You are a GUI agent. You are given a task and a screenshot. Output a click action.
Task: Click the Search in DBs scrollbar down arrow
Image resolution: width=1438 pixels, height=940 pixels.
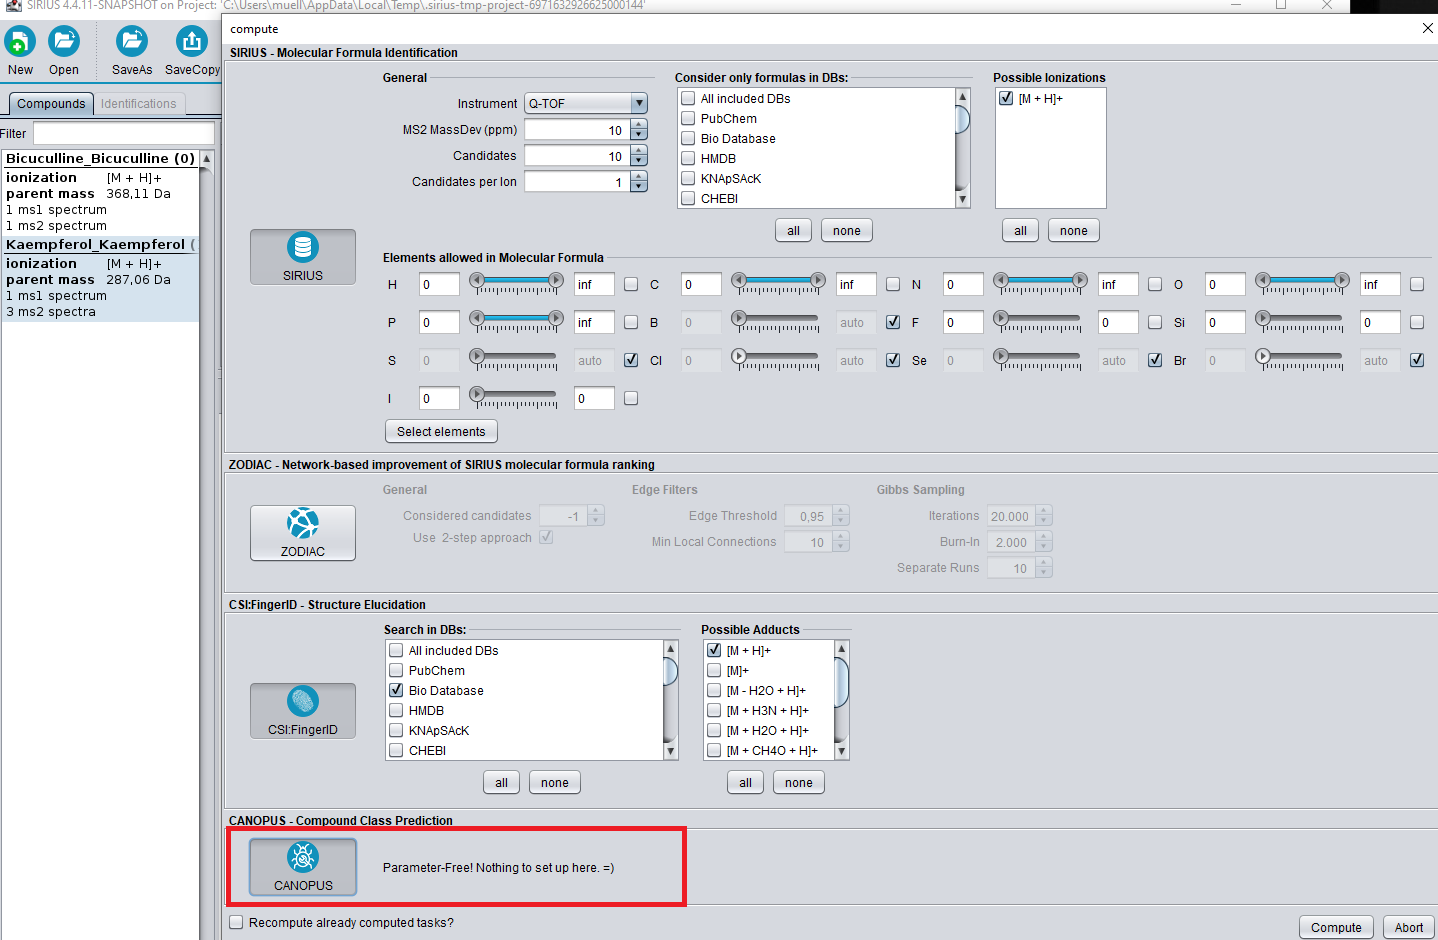point(670,751)
